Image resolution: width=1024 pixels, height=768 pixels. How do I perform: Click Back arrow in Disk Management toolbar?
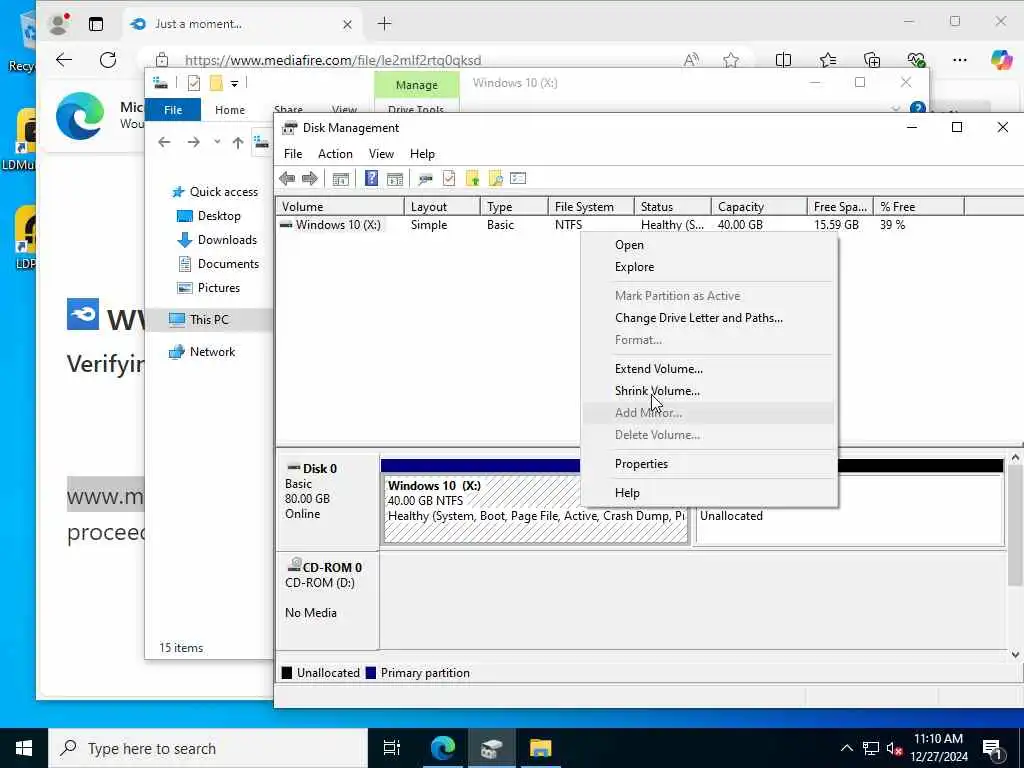click(x=287, y=178)
